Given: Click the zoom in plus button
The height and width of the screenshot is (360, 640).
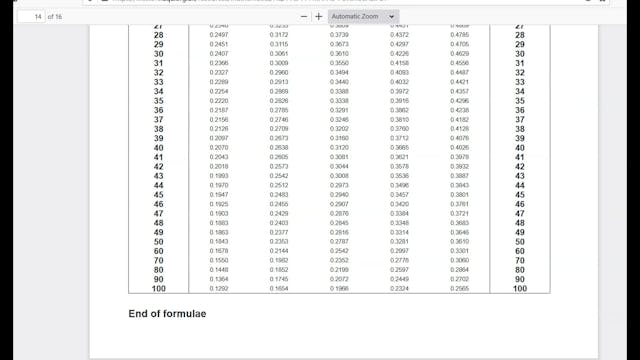Looking at the screenshot, I should click(x=319, y=17).
